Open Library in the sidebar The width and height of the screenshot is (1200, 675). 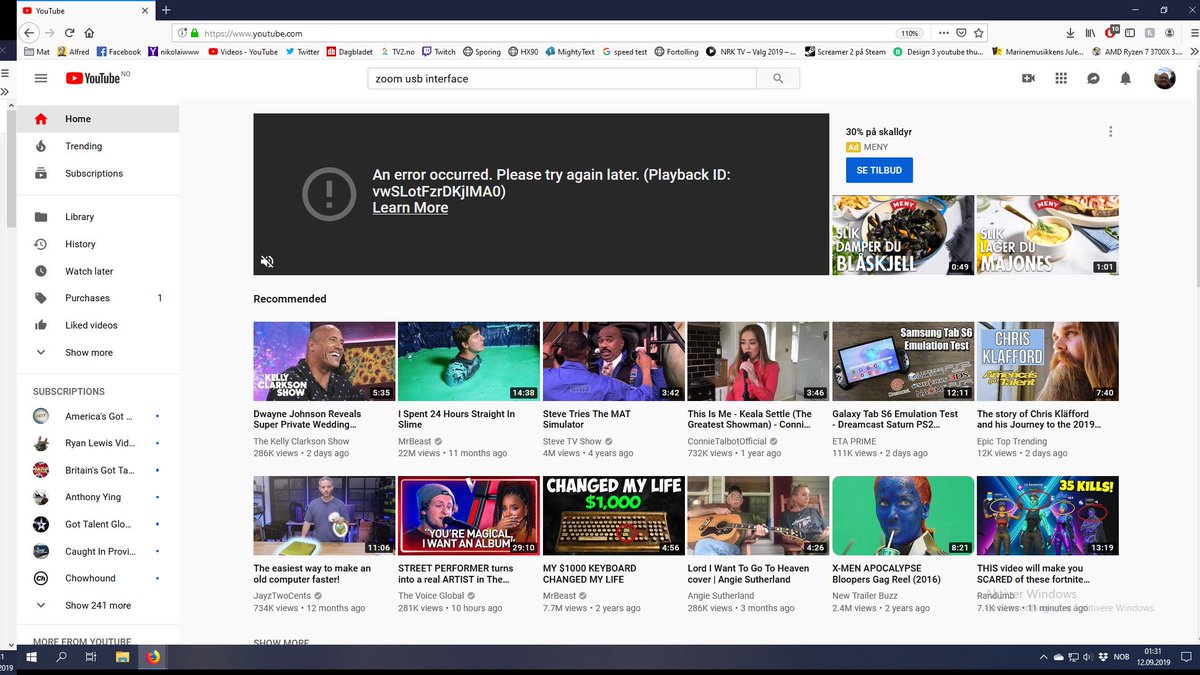point(98,217)
